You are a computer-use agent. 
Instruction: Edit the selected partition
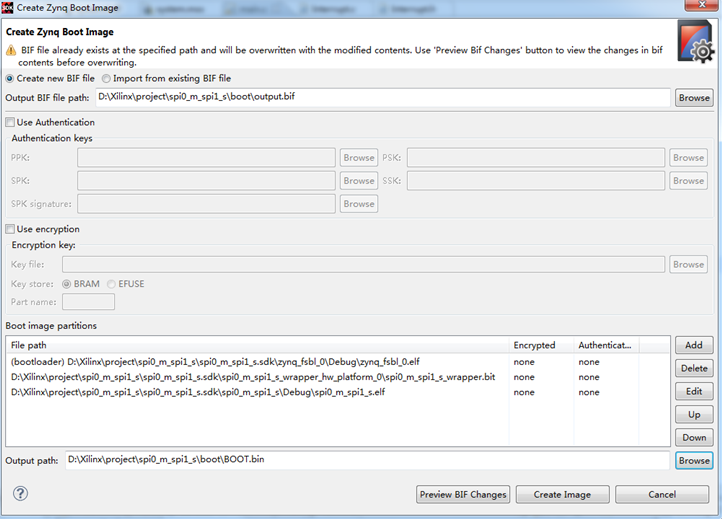click(694, 391)
